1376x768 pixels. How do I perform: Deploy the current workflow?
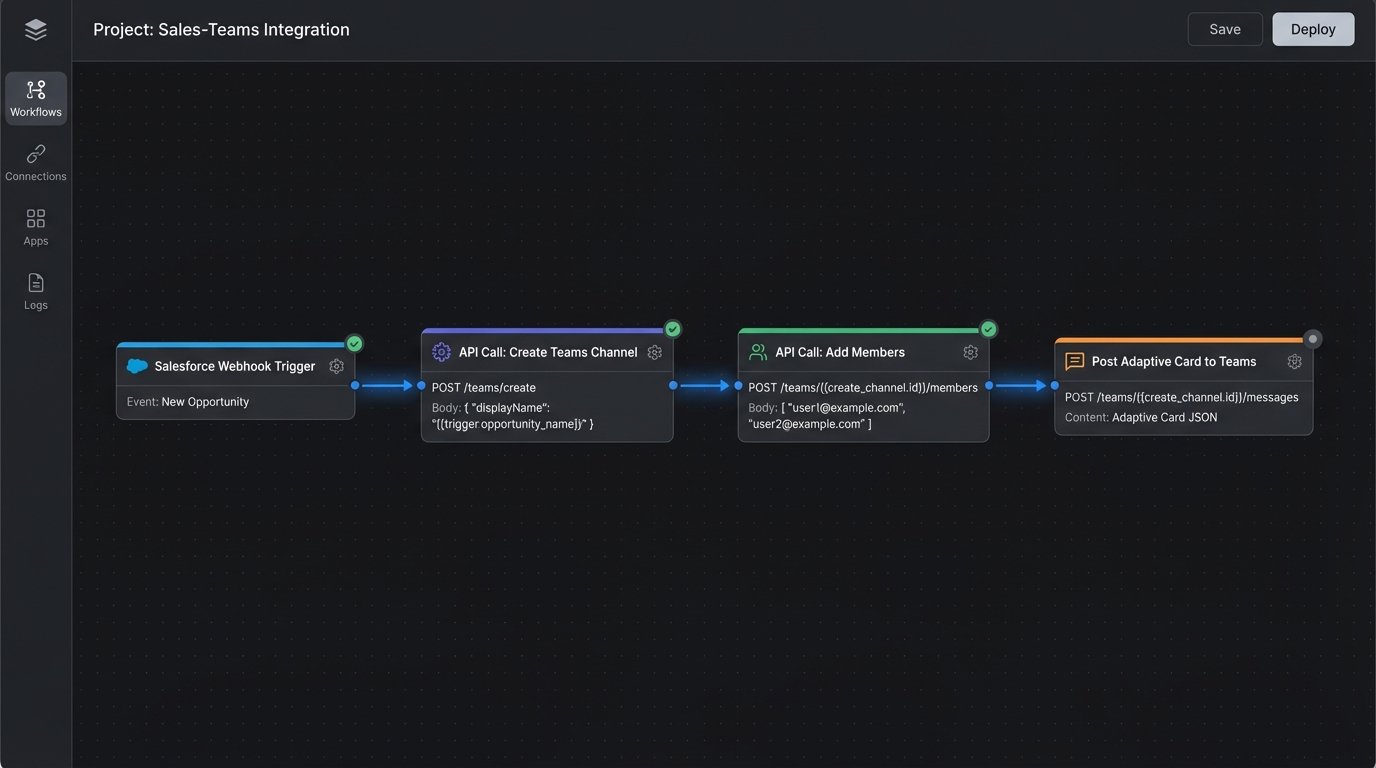[x=1312, y=29]
